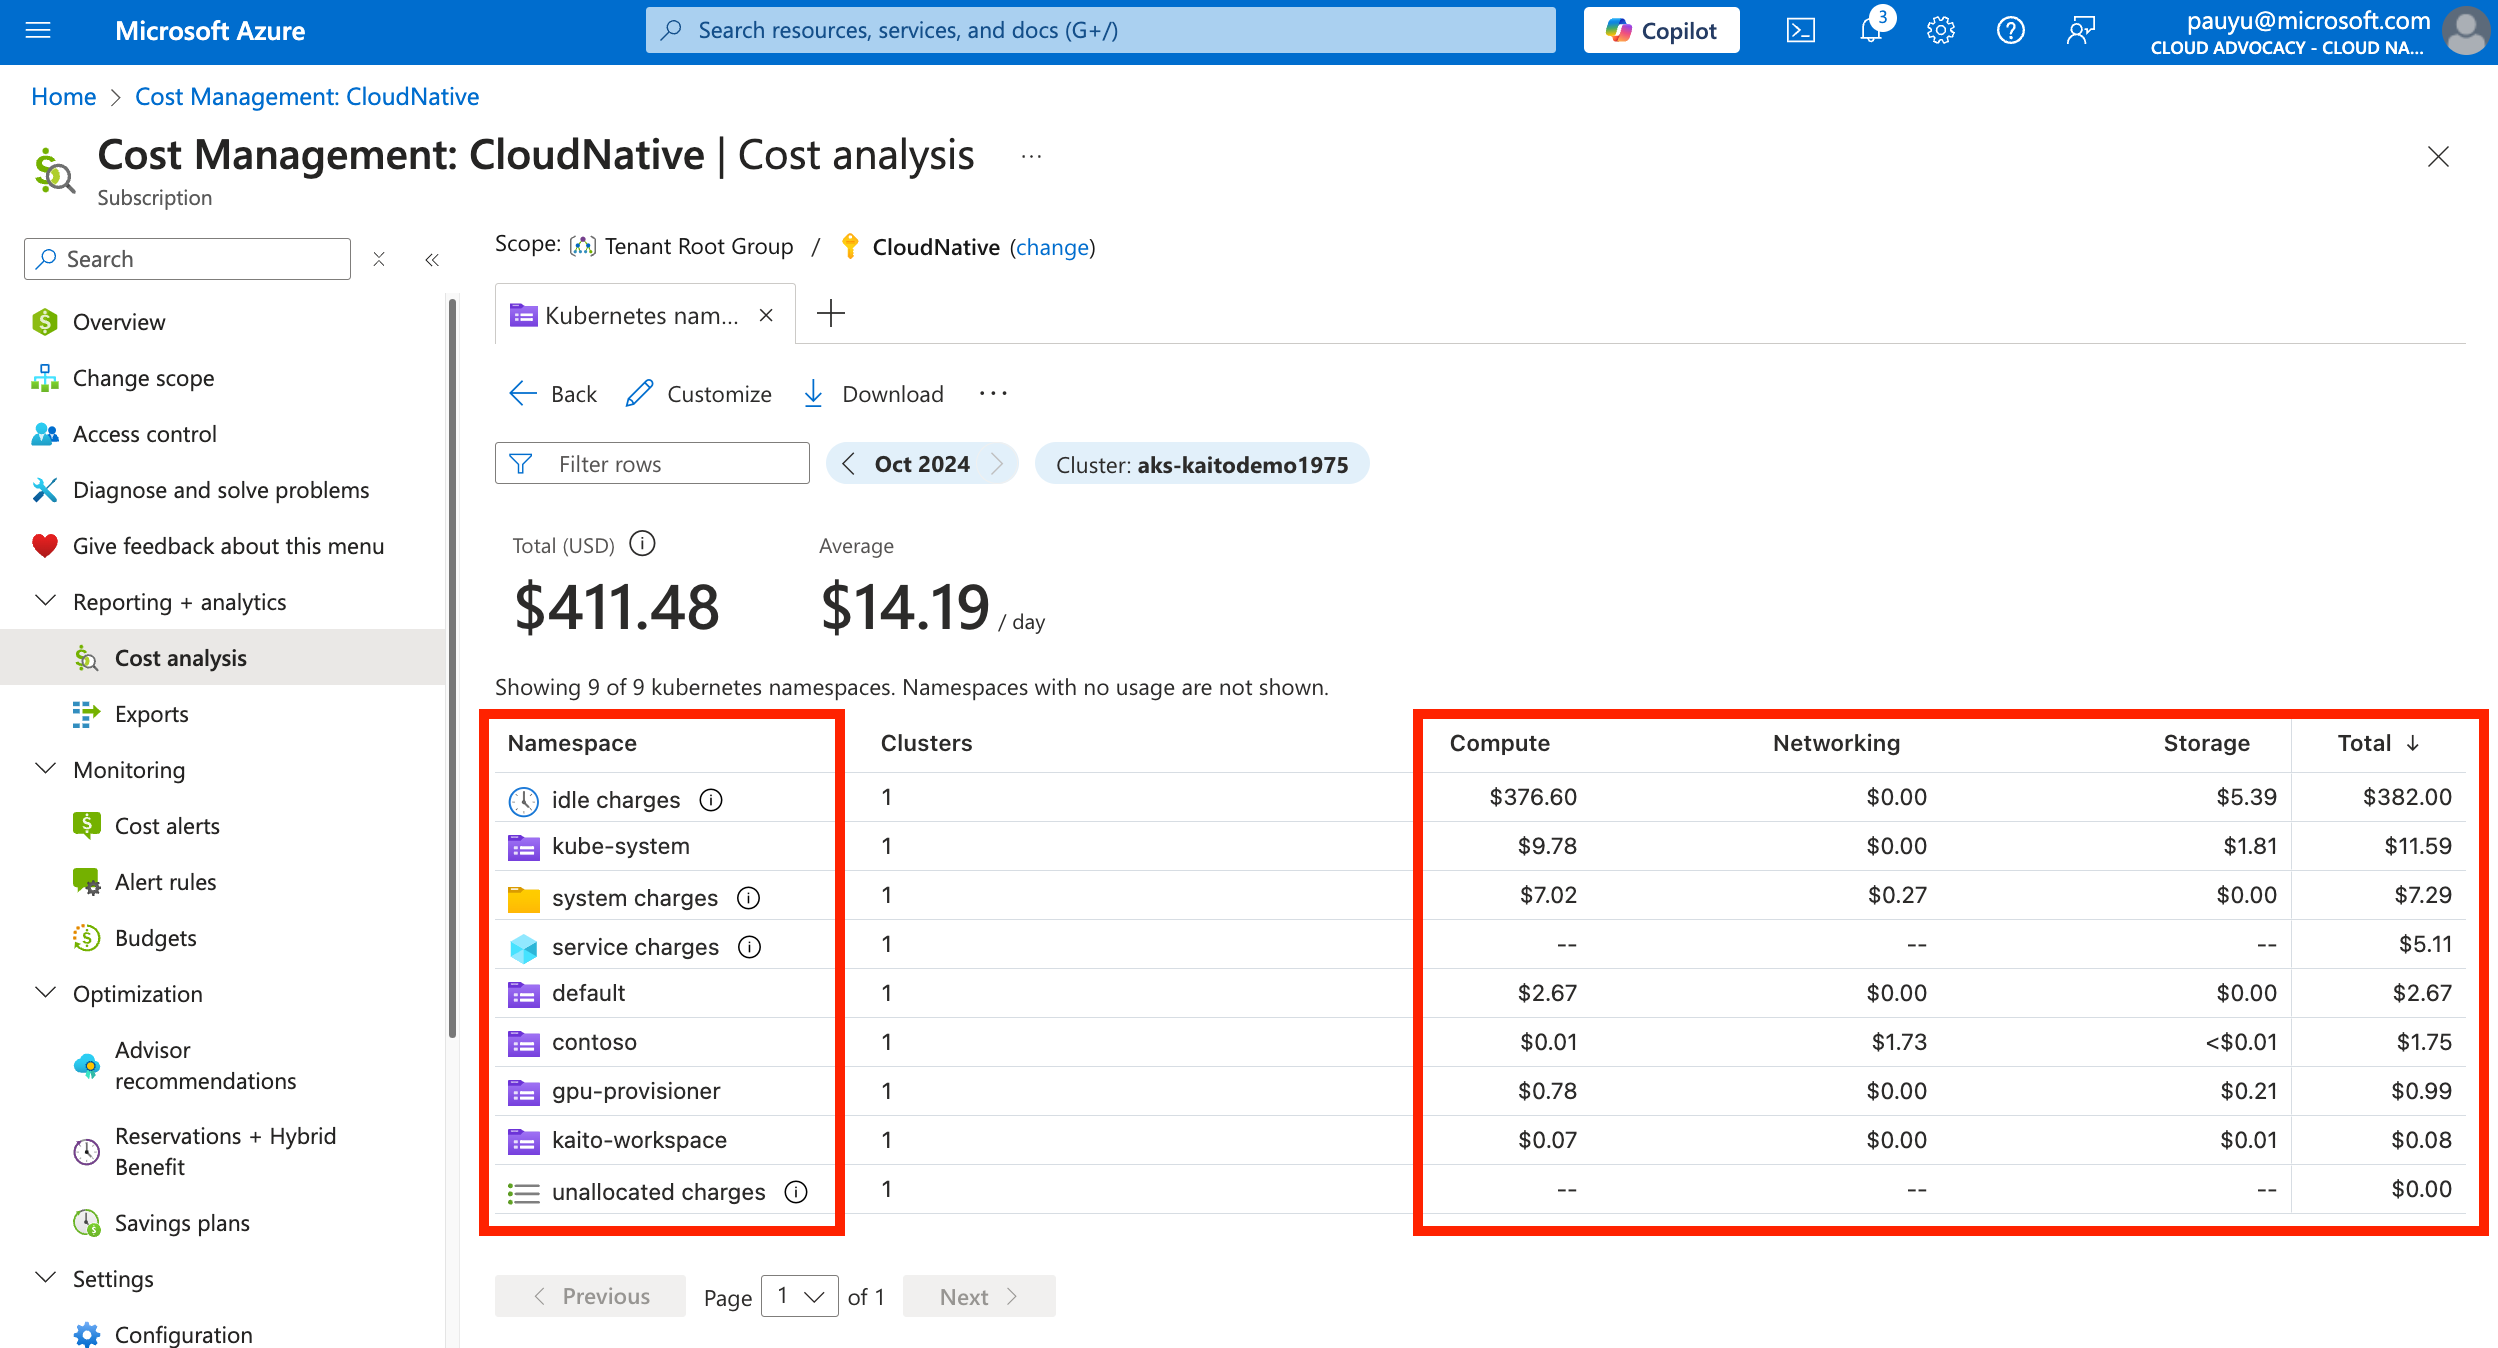Click the contoso namespace row

click(1480, 1042)
